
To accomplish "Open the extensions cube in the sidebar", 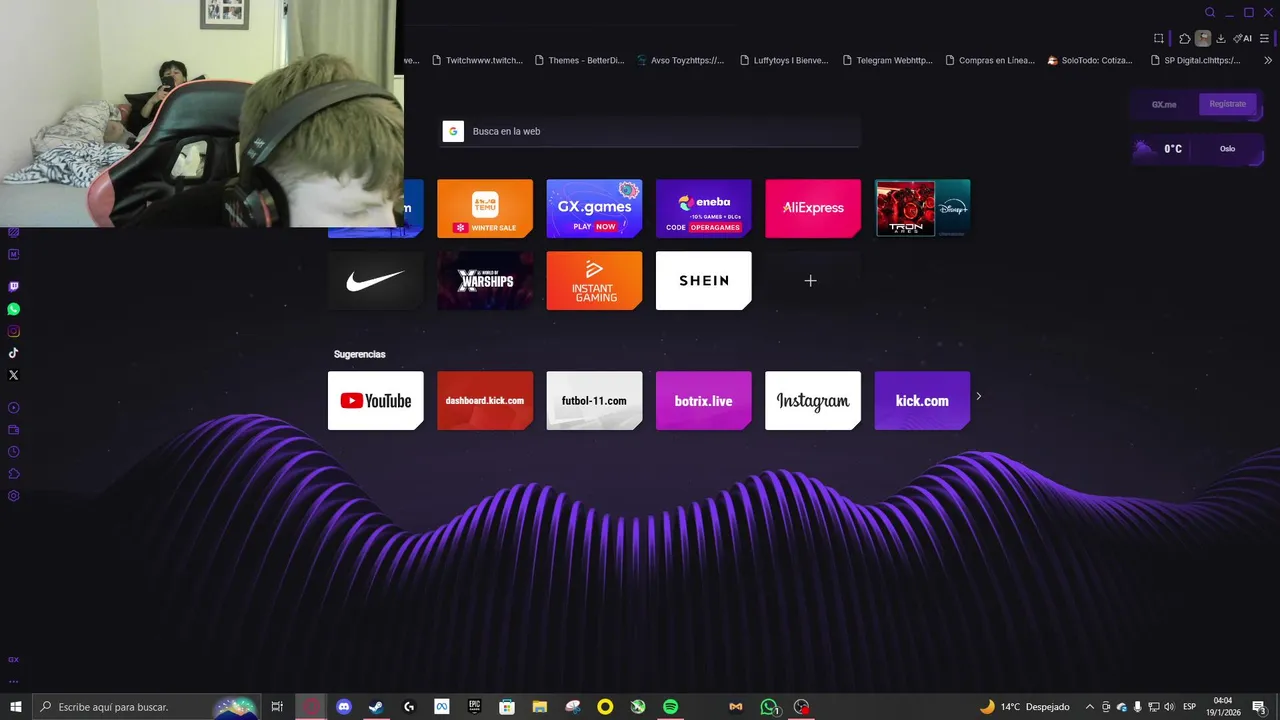I will tap(13, 474).
